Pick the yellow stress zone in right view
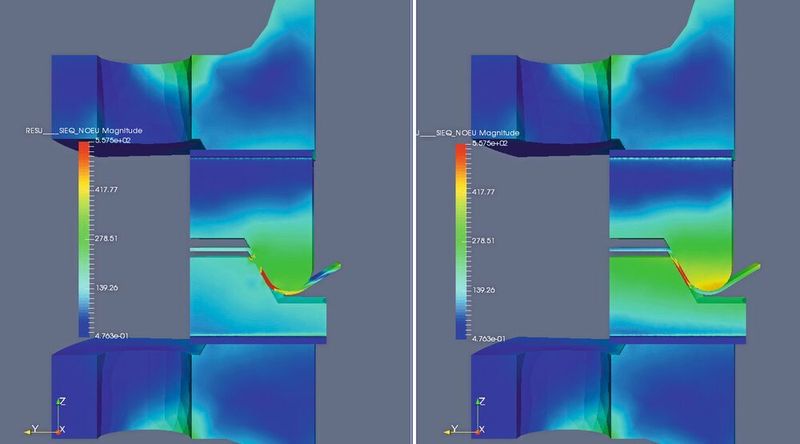 click(x=711, y=283)
